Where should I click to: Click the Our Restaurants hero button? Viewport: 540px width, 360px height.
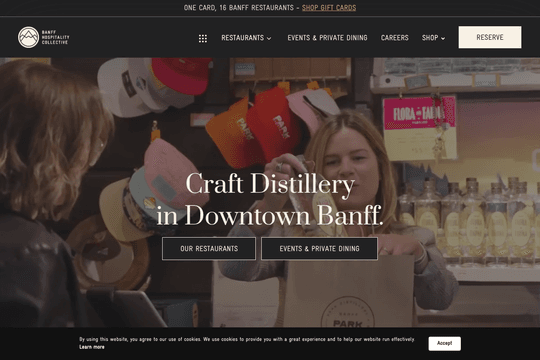pyautogui.click(x=209, y=248)
